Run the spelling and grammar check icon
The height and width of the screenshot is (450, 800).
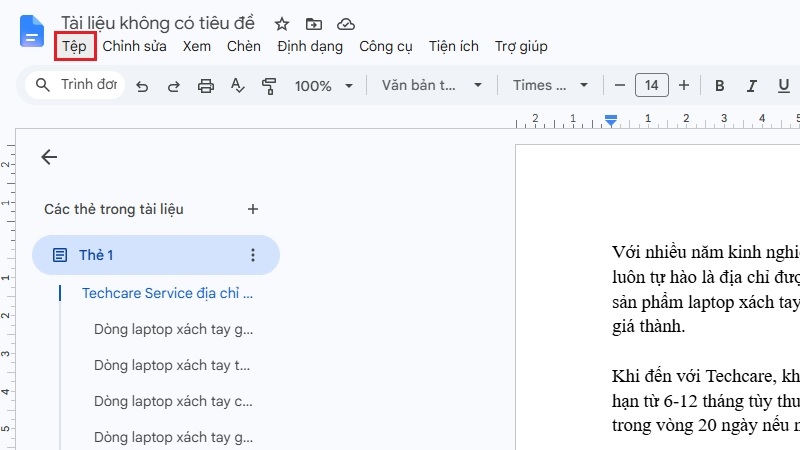click(237, 85)
